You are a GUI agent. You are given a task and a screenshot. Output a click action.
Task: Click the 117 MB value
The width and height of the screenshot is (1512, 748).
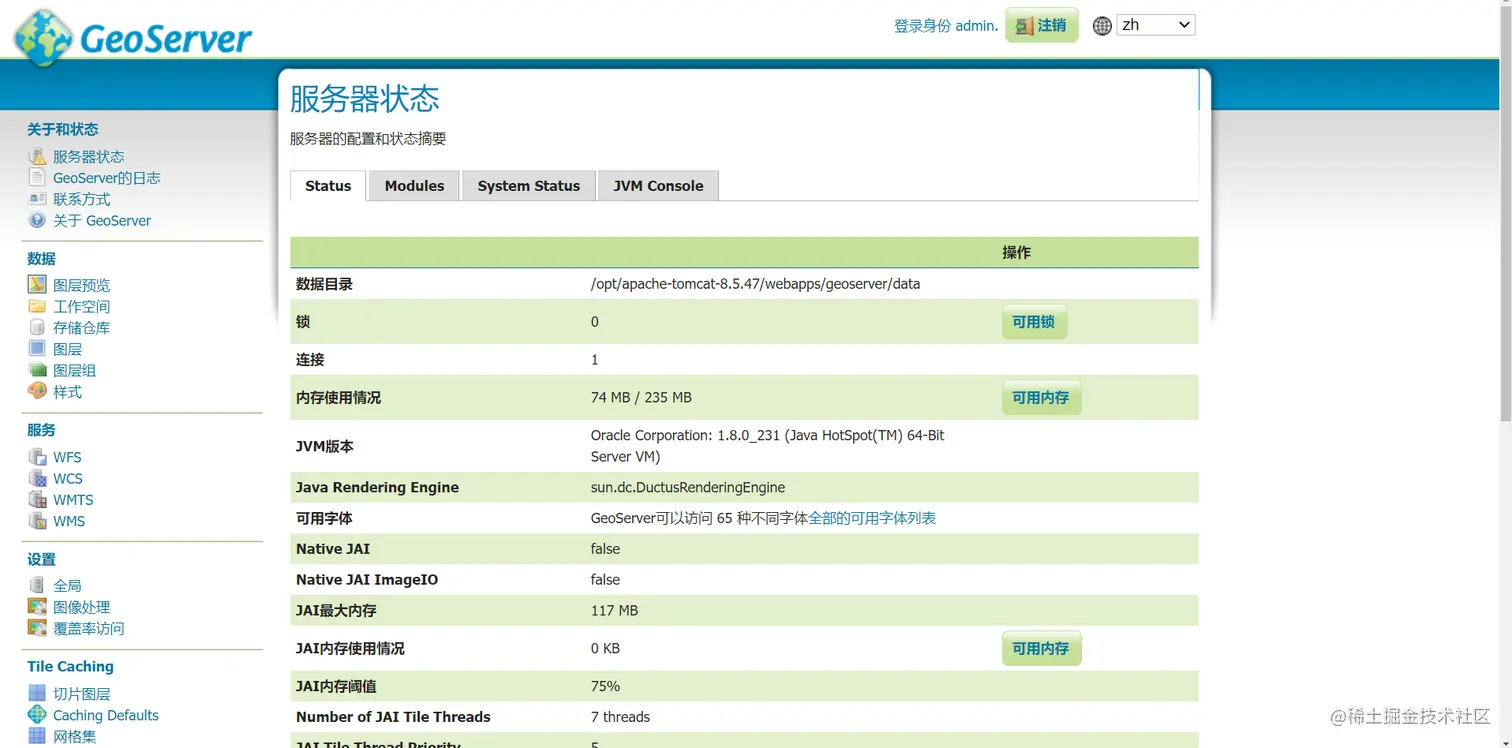coord(614,610)
